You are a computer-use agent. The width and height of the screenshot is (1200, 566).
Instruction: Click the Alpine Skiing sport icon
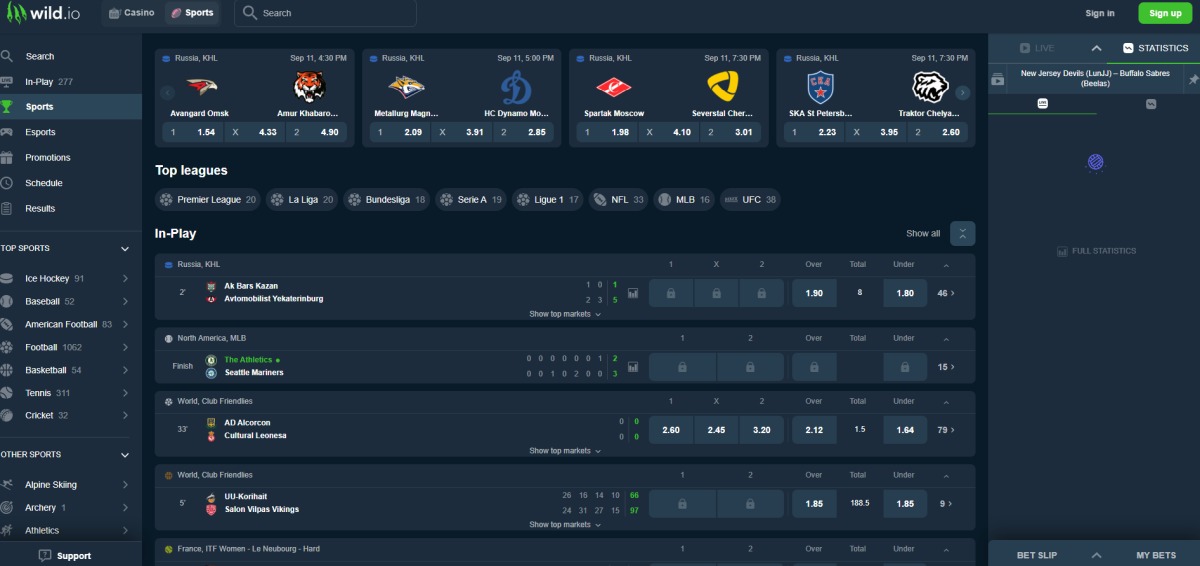[7, 485]
